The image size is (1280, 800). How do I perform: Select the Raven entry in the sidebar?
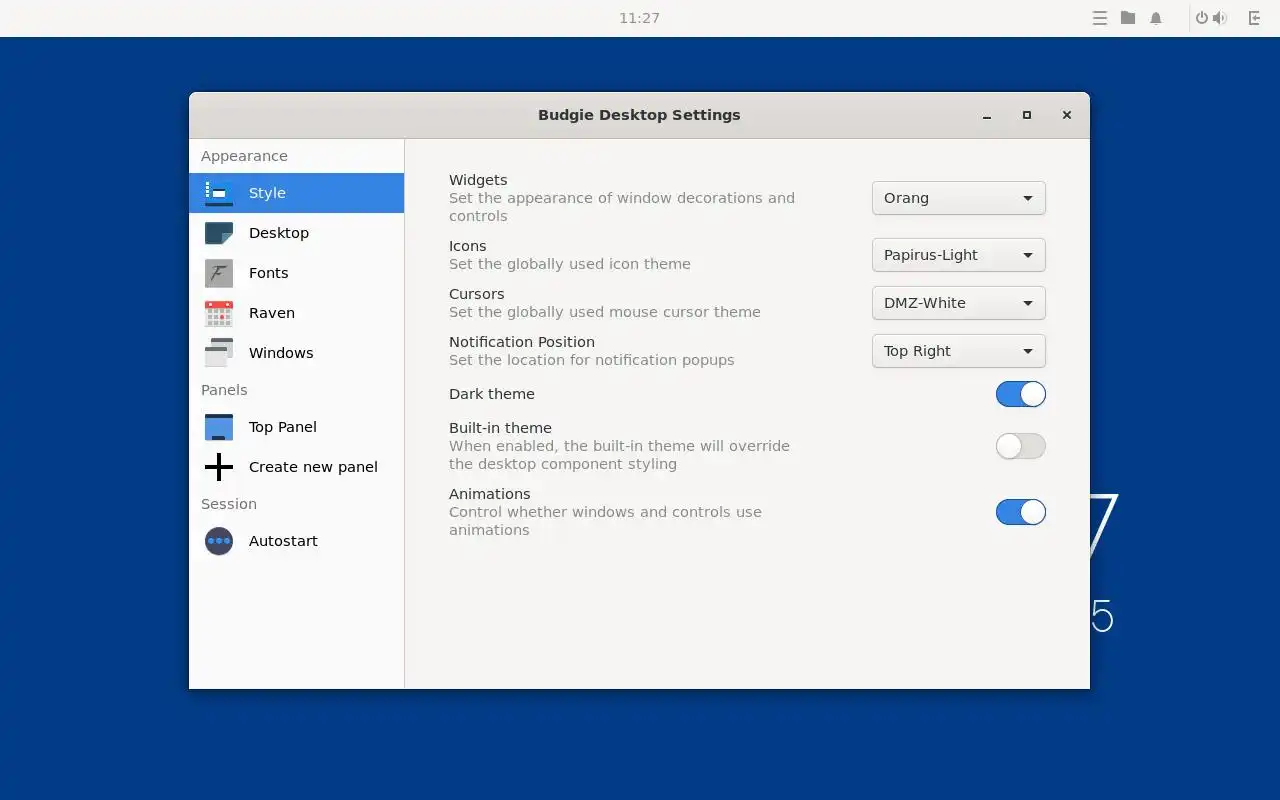coord(296,313)
